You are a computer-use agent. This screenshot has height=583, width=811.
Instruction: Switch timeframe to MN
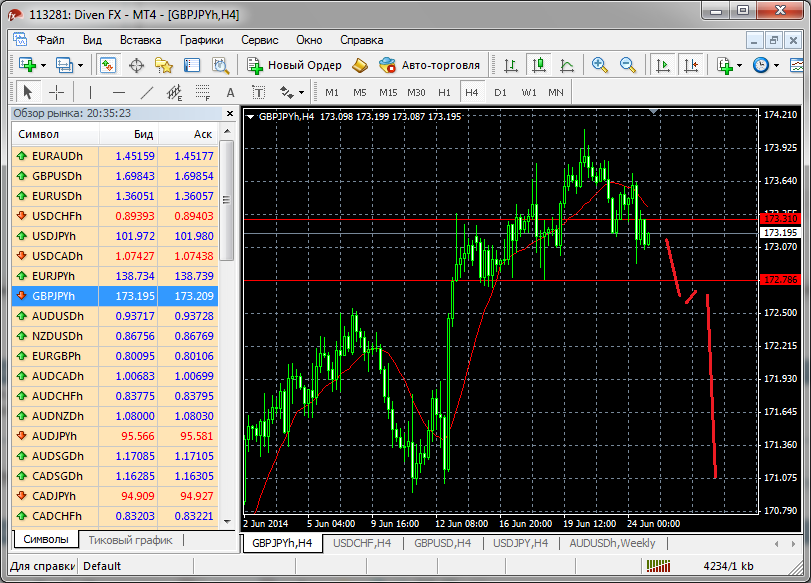coord(556,93)
